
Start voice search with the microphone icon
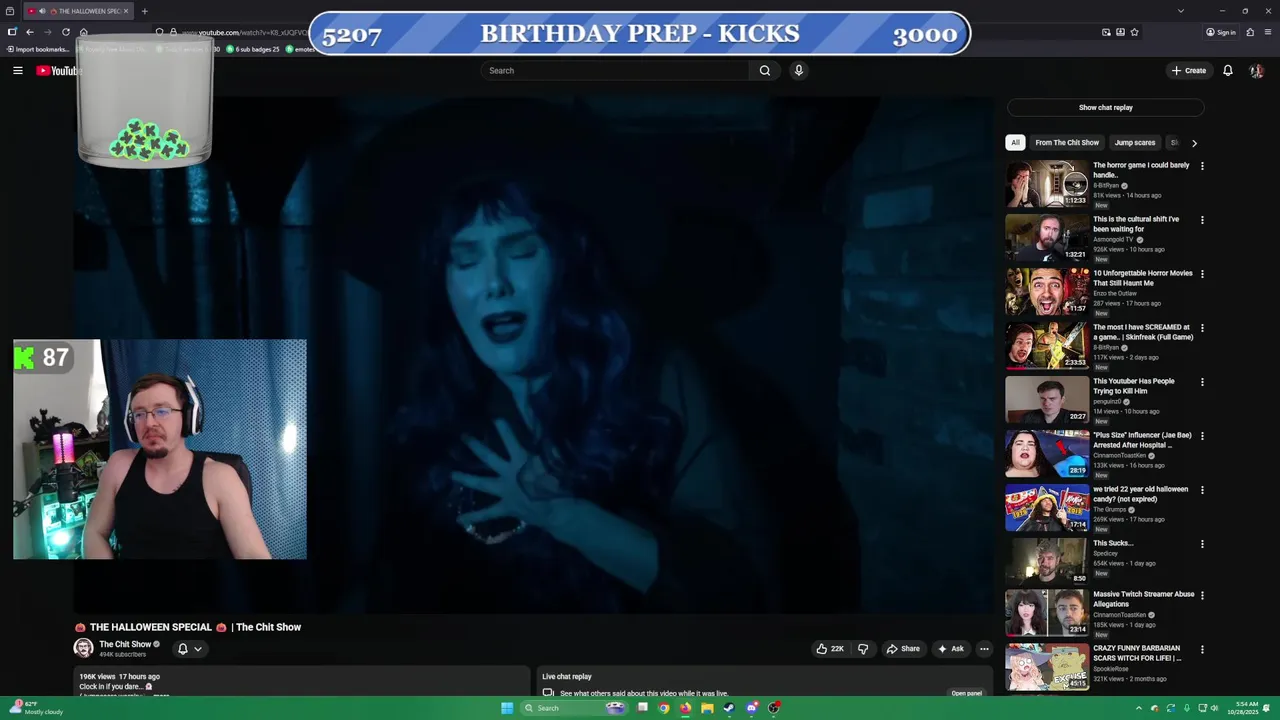(x=798, y=70)
